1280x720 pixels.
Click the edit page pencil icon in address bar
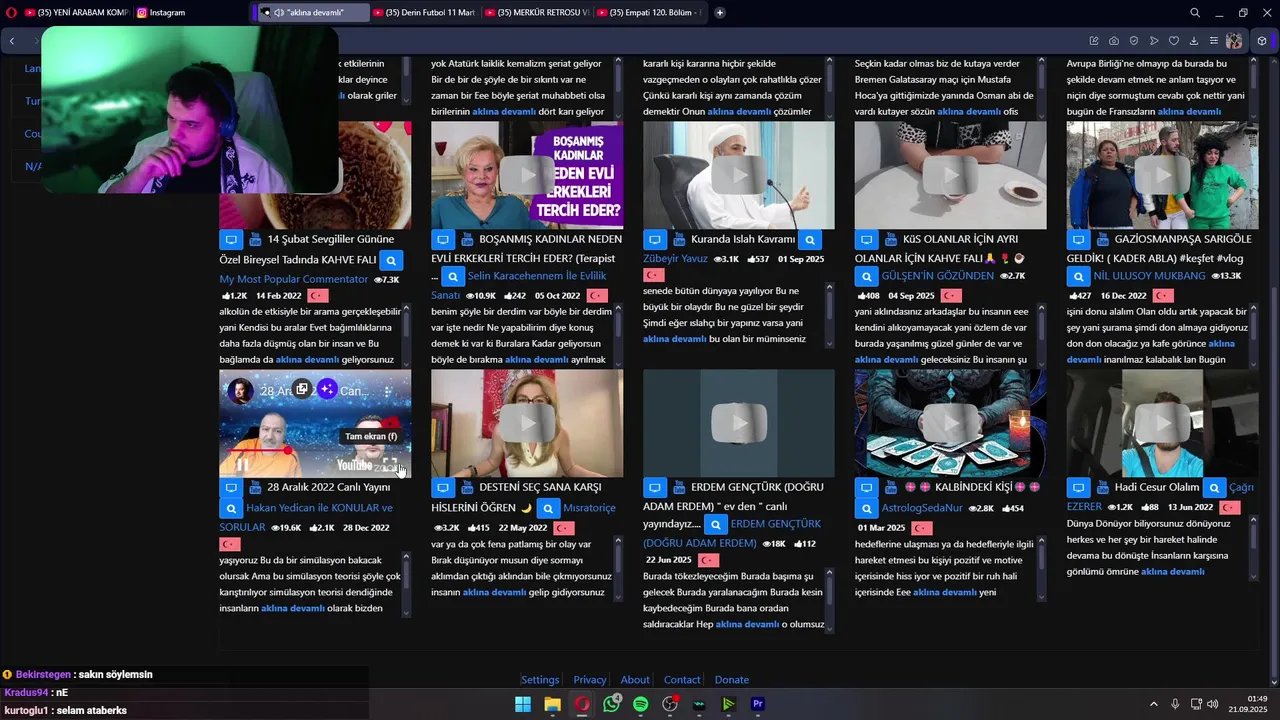coord(1094,41)
